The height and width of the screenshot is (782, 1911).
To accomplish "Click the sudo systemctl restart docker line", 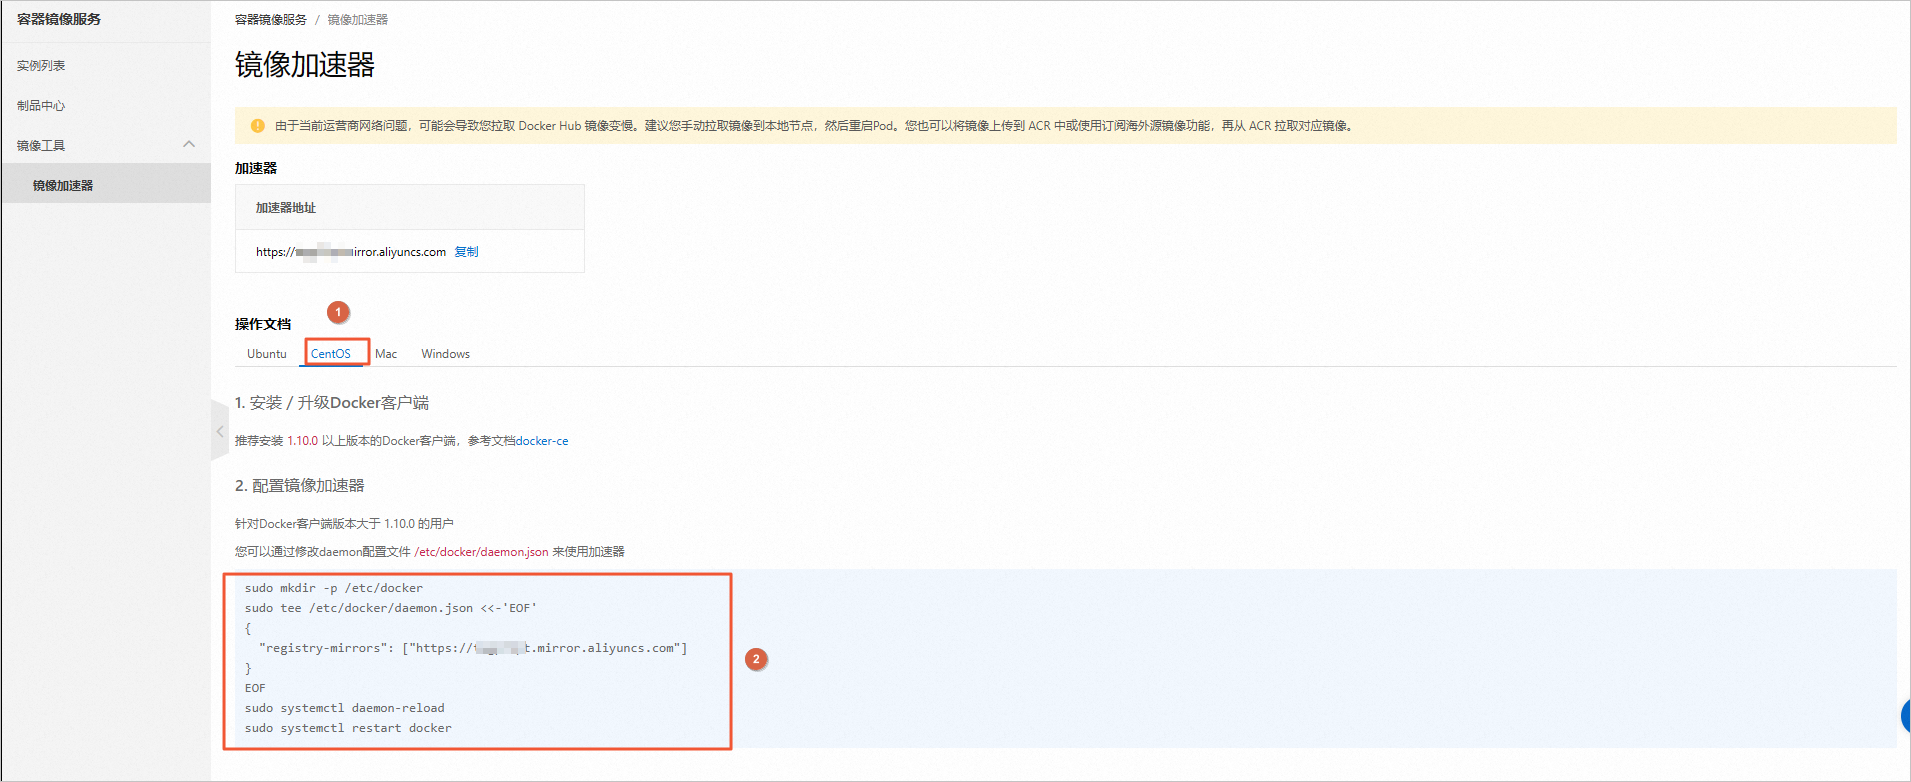I will coord(348,728).
